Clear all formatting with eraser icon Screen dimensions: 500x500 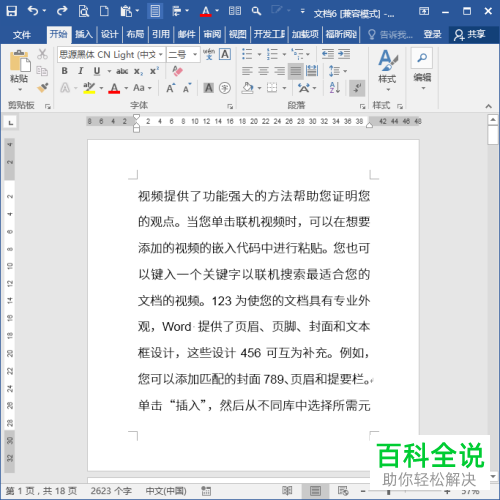coord(177,71)
